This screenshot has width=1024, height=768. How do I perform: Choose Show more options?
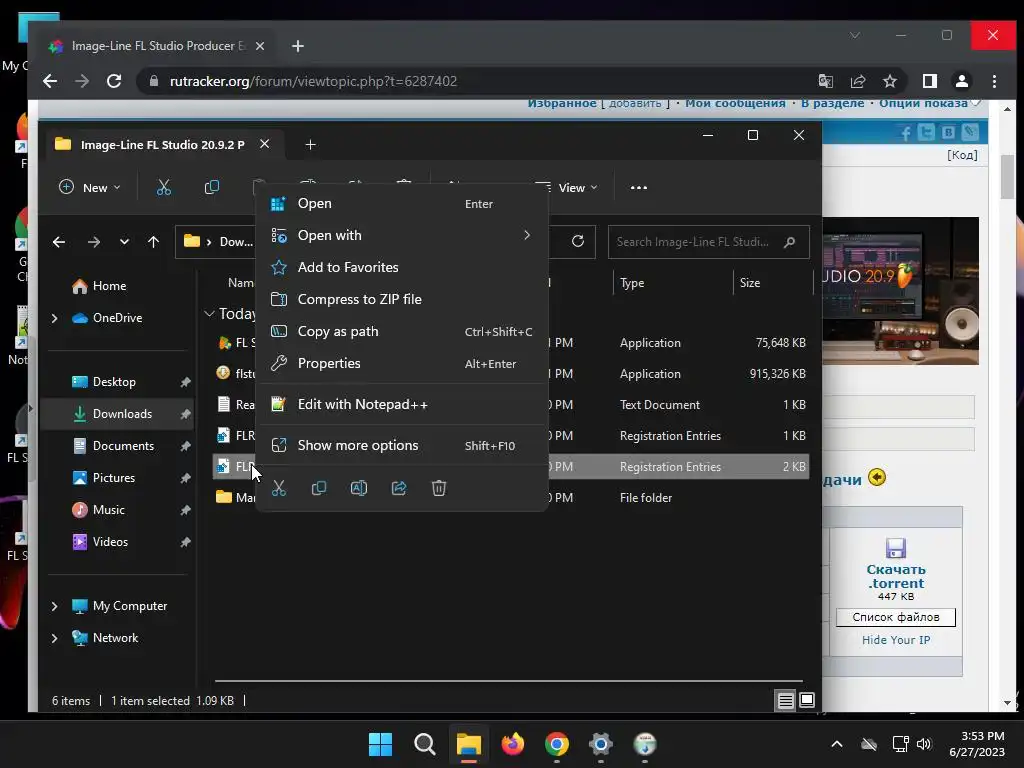(401, 445)
